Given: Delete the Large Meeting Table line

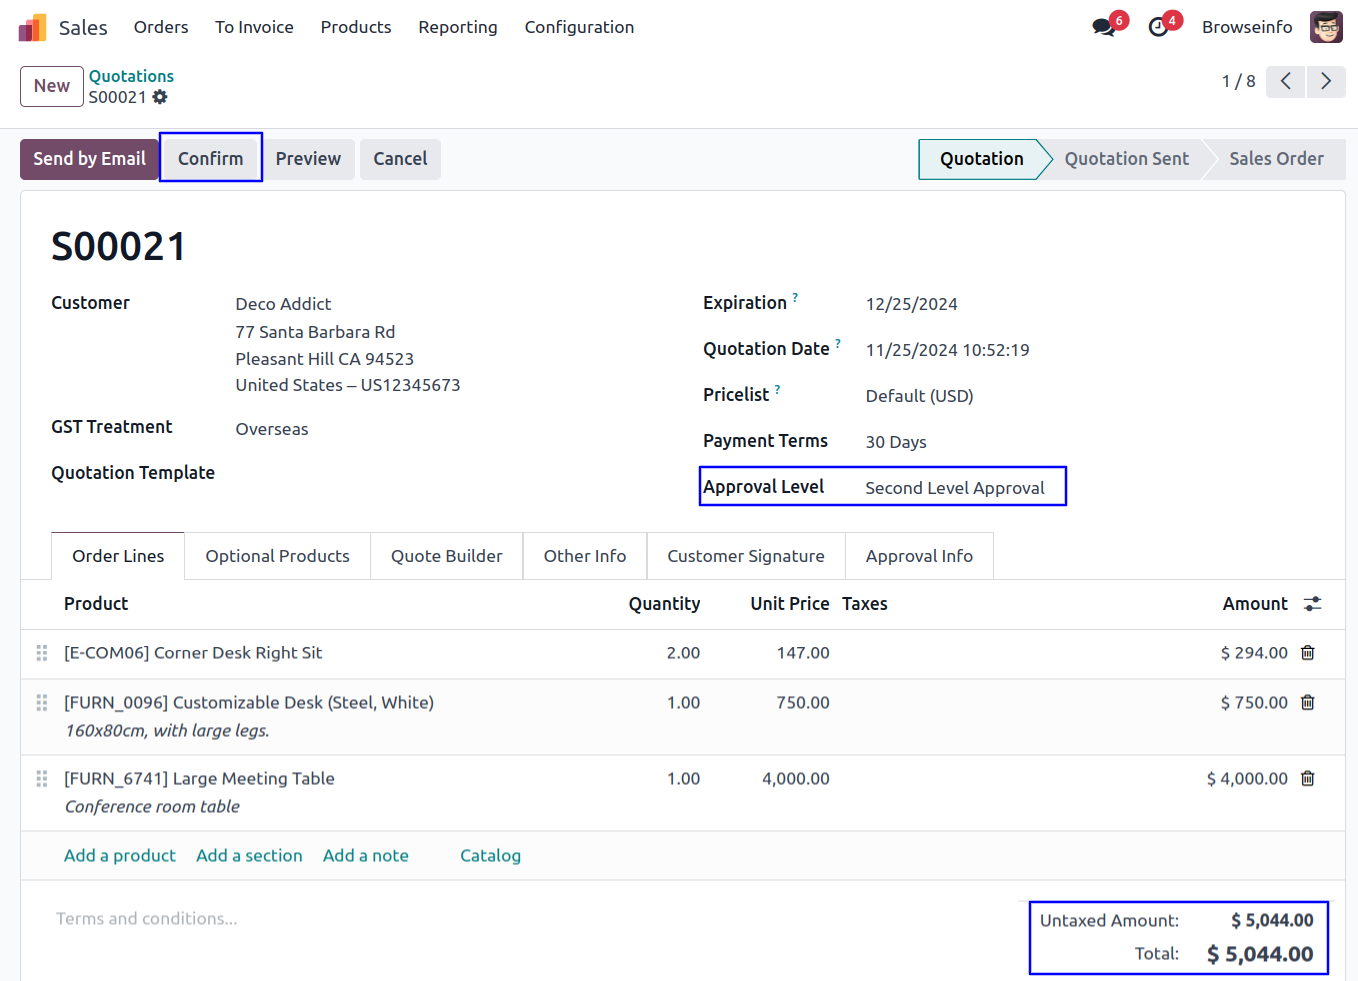Looking at the screenshot, I should [x=1307, y=779].
